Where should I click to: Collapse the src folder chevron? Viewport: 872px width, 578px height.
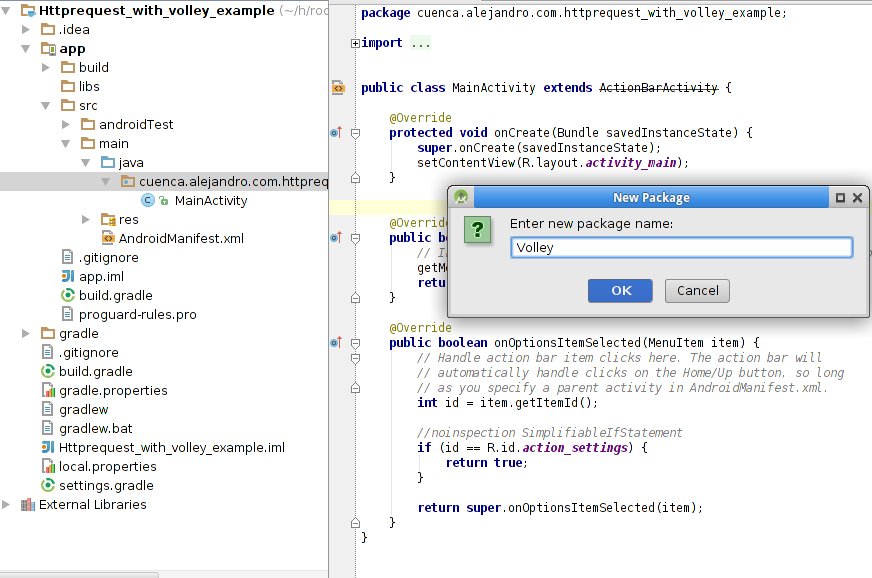tap(45, 105)
